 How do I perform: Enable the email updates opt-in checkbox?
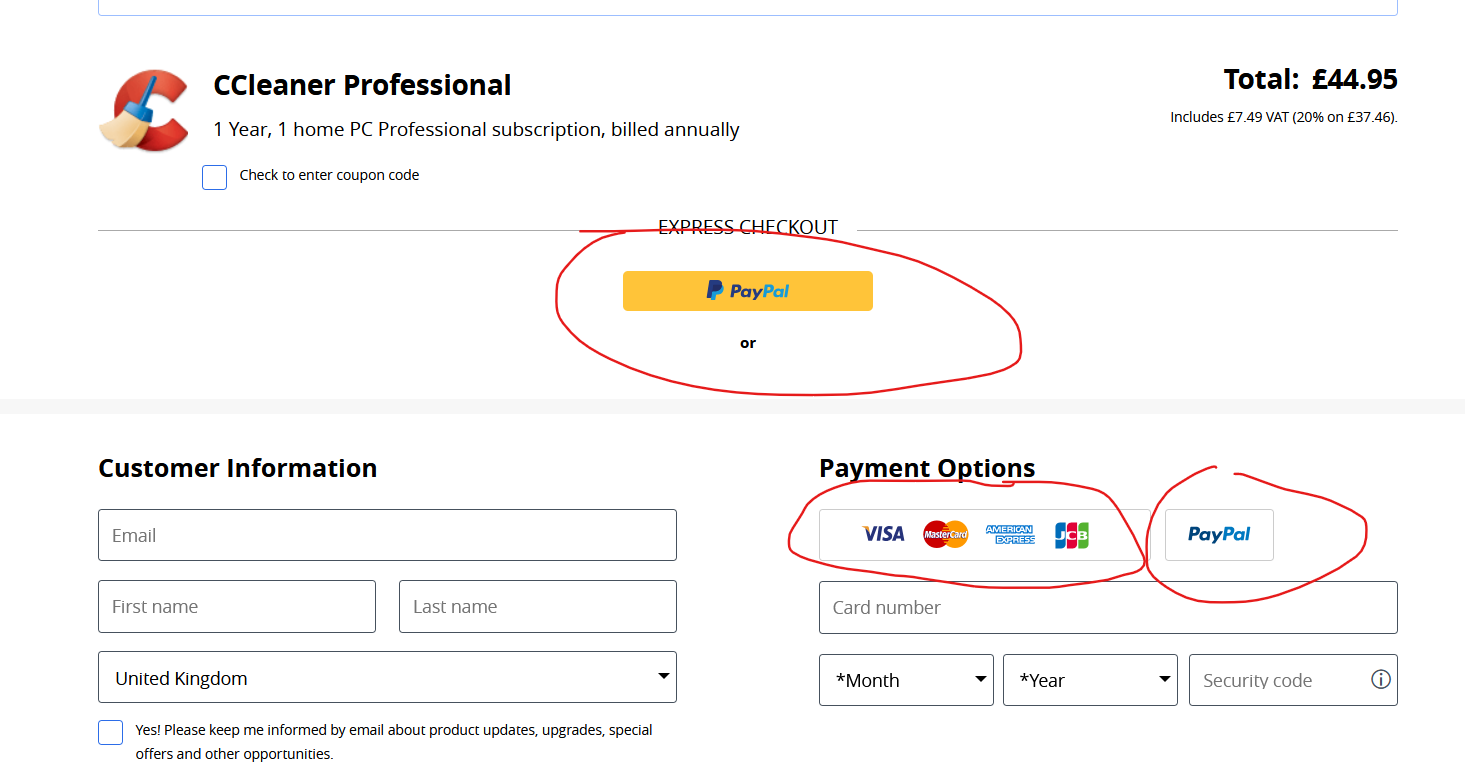[111, 732]
